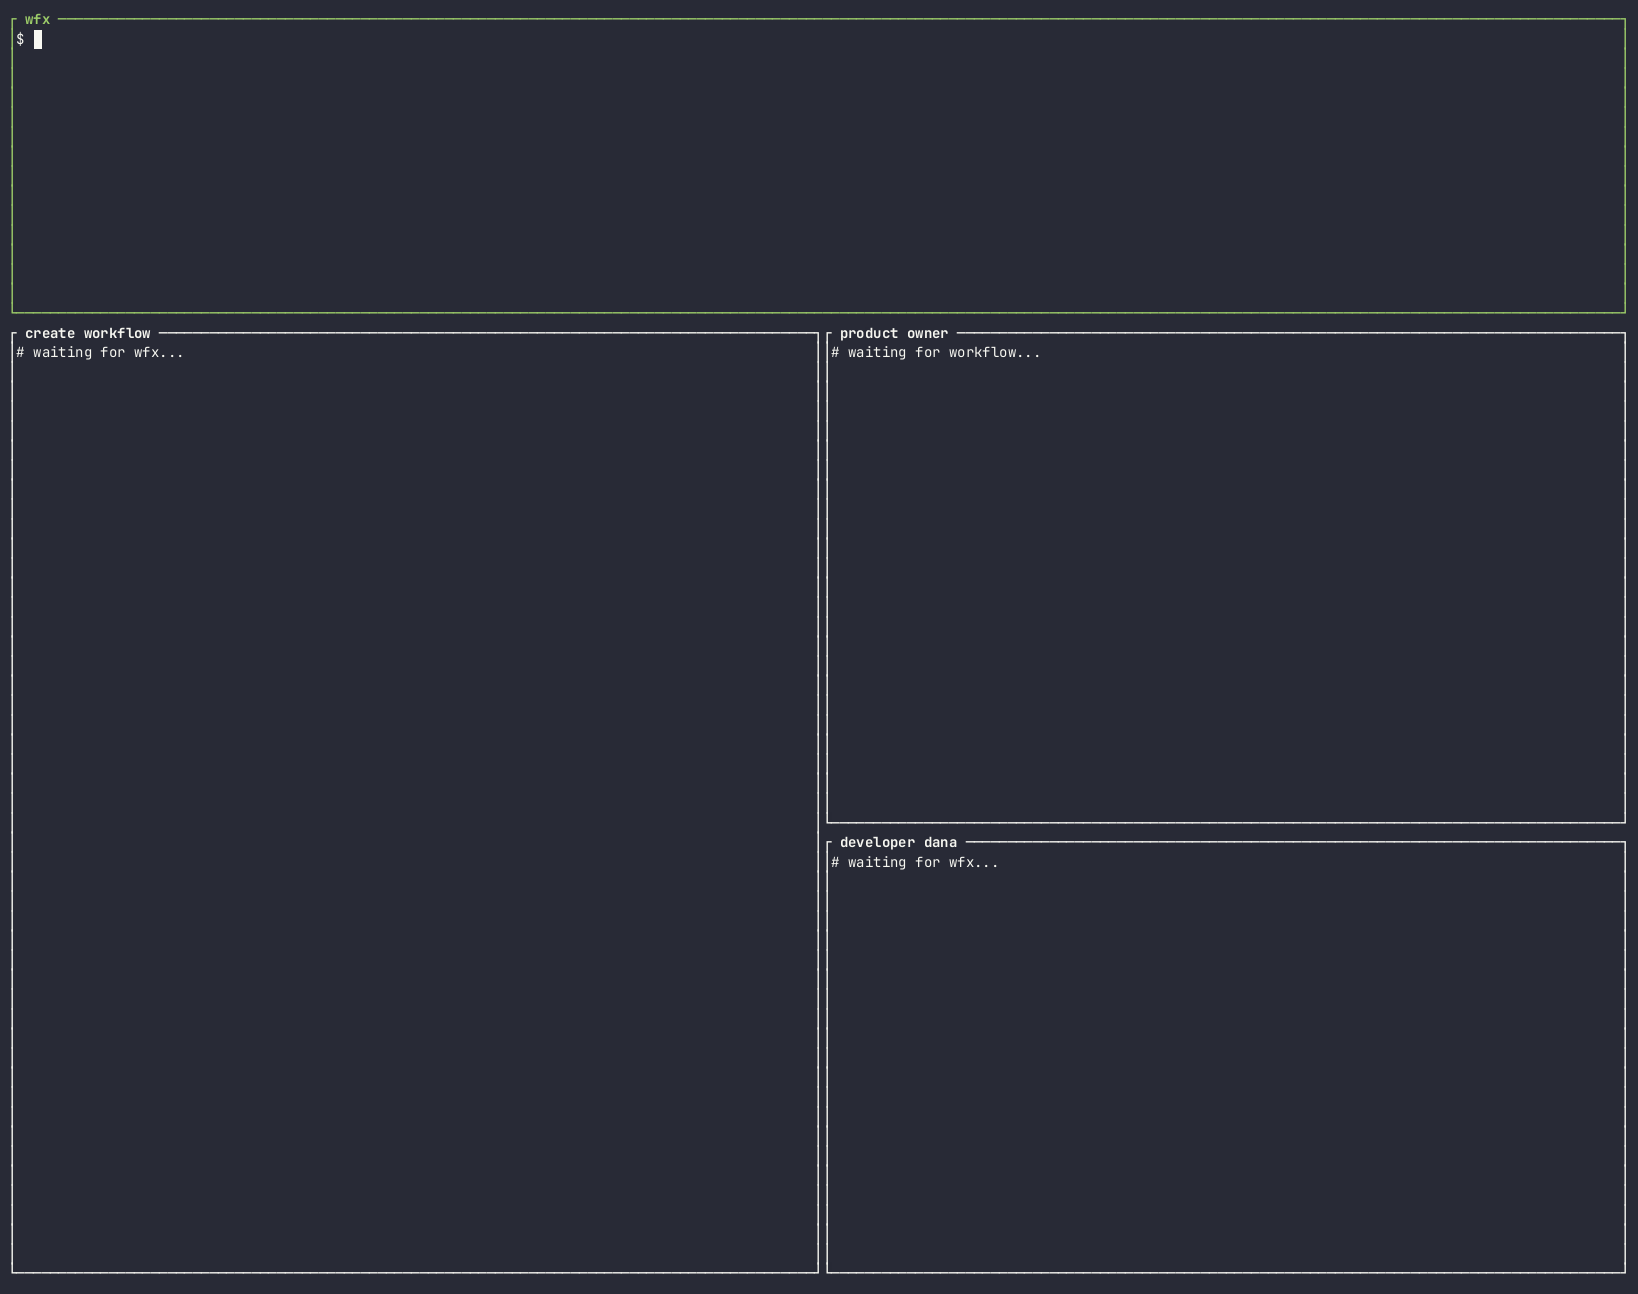Click the green bottom border of wfx pane

tap(818, 312)
